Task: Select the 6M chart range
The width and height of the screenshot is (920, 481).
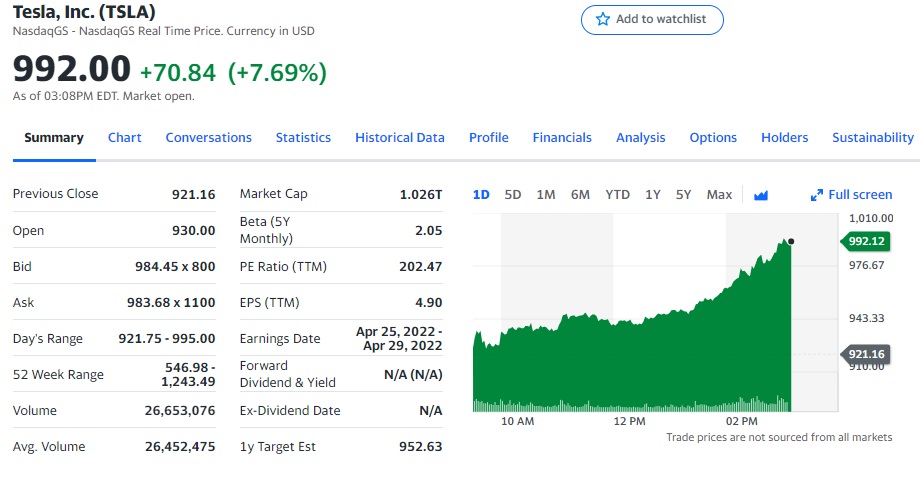Action: (580, 195)
